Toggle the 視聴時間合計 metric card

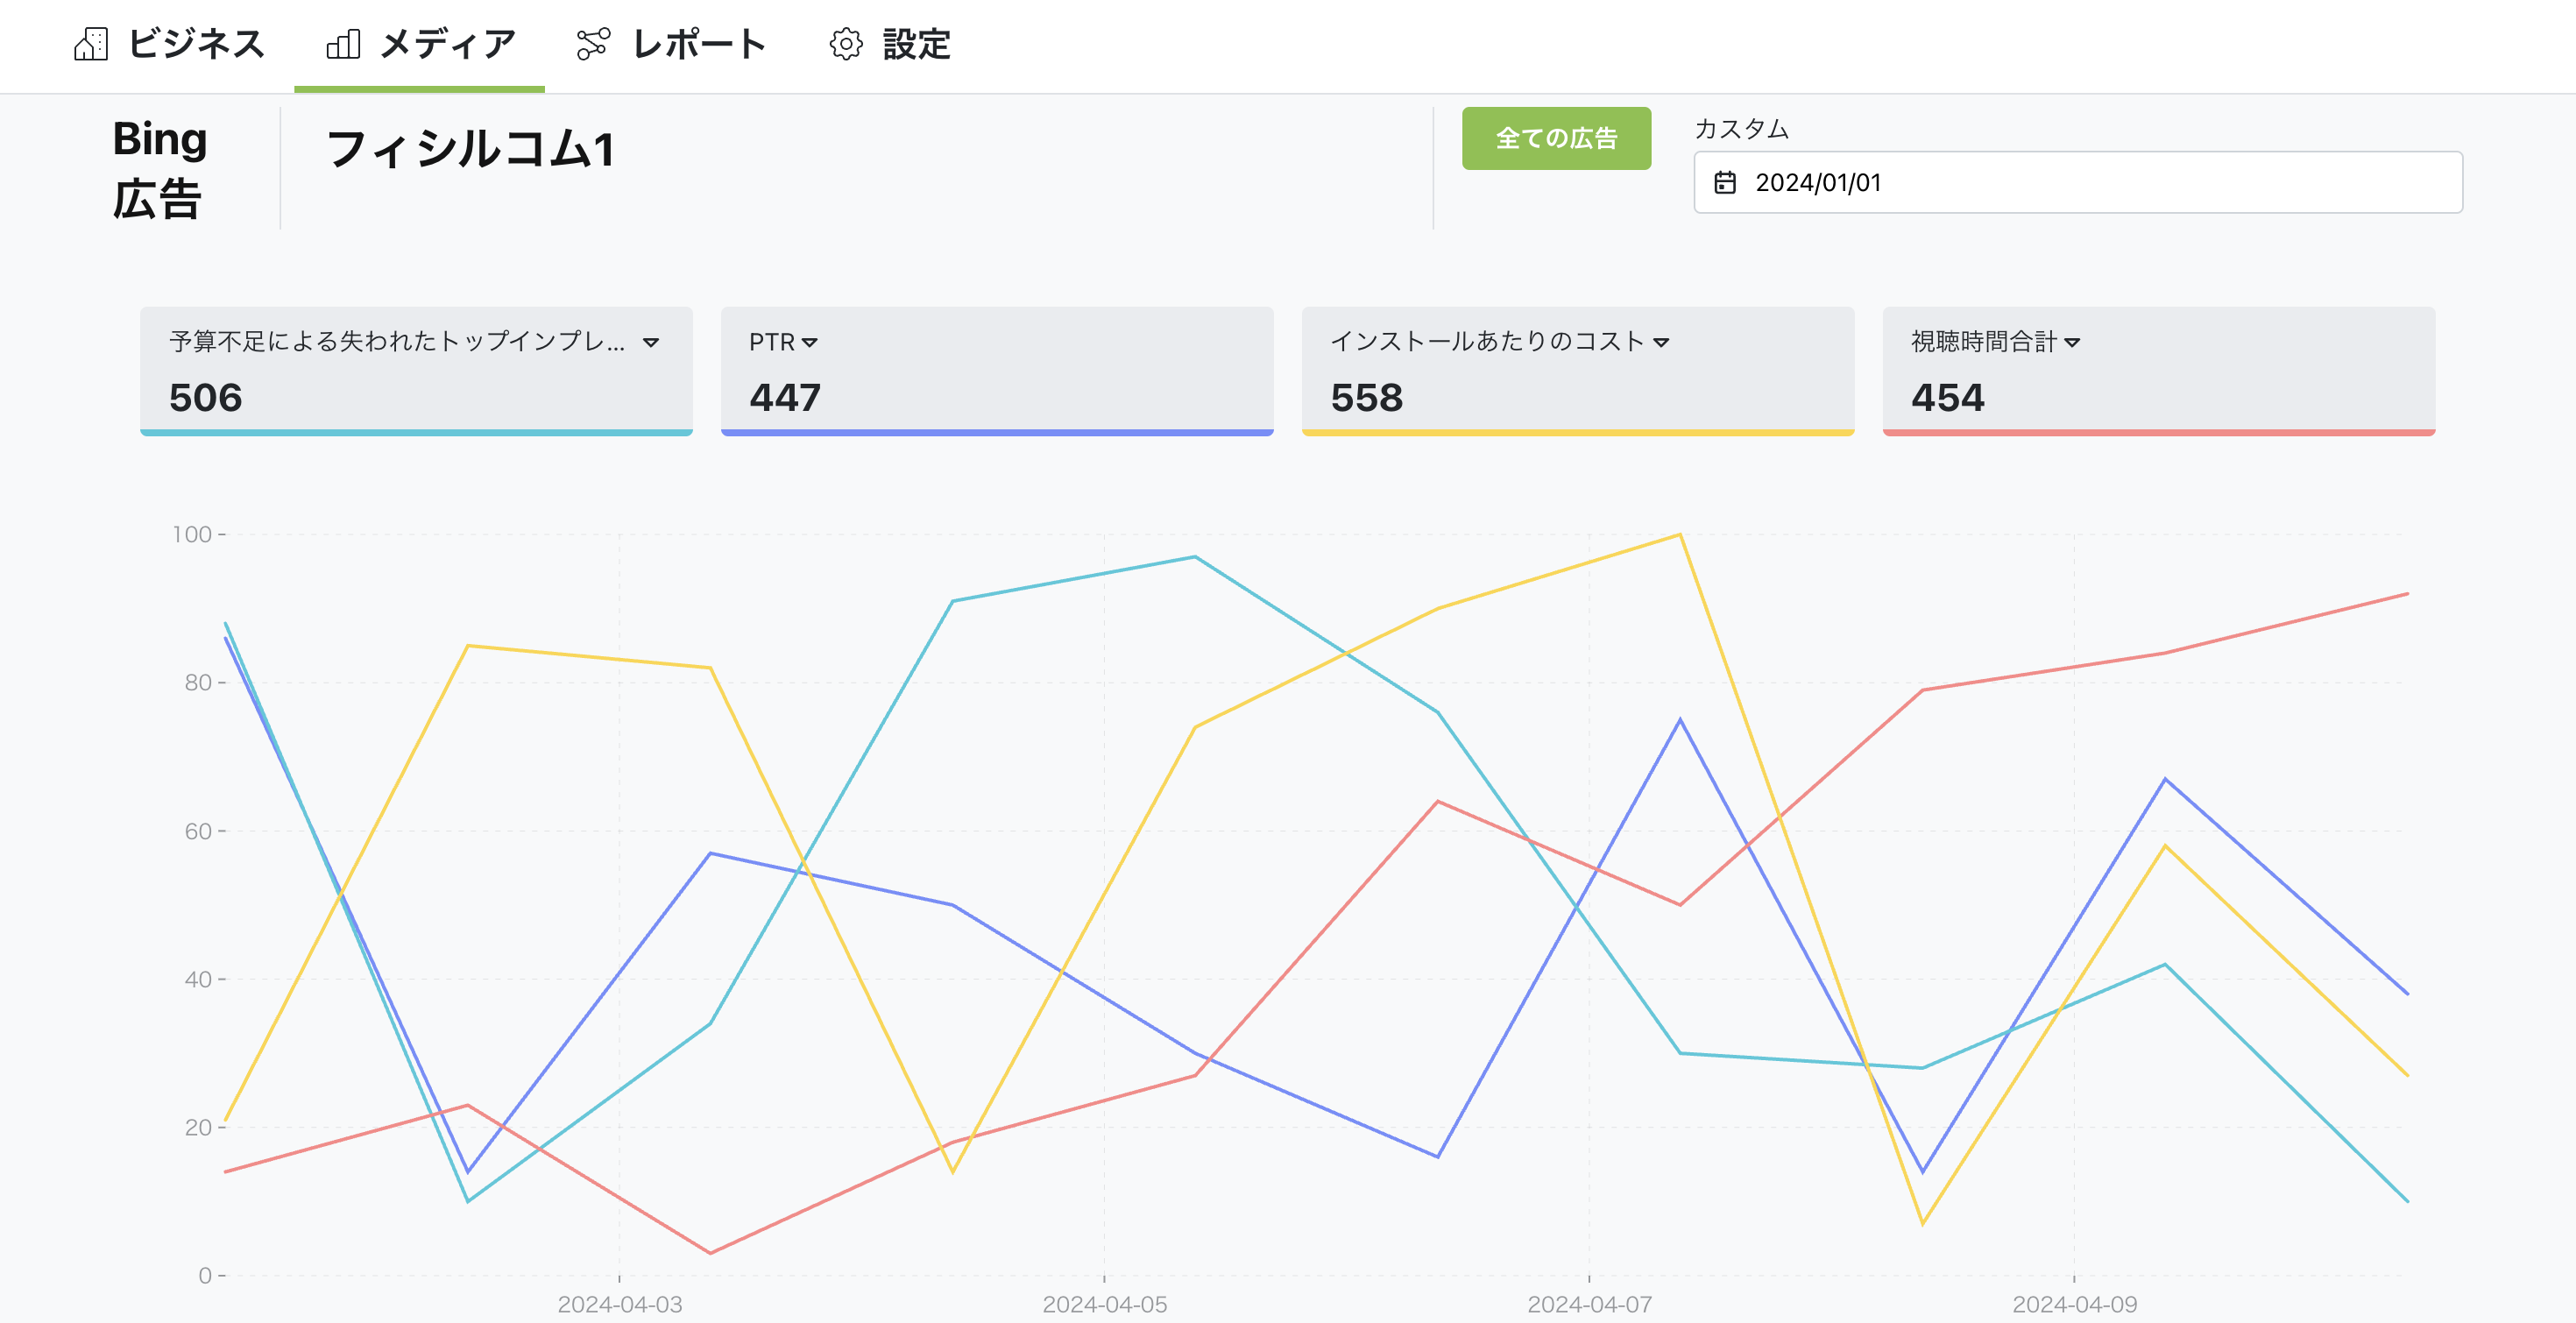point(2156,375)
